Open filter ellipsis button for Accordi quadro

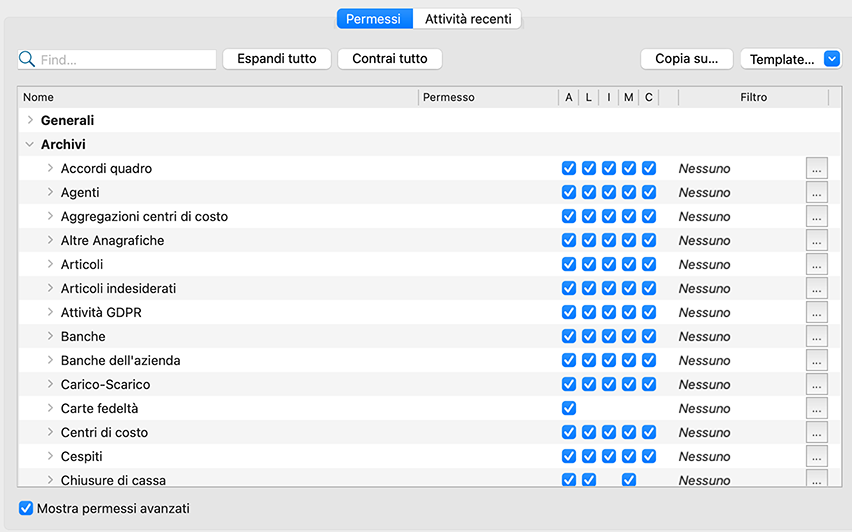[x=817, y=168]
